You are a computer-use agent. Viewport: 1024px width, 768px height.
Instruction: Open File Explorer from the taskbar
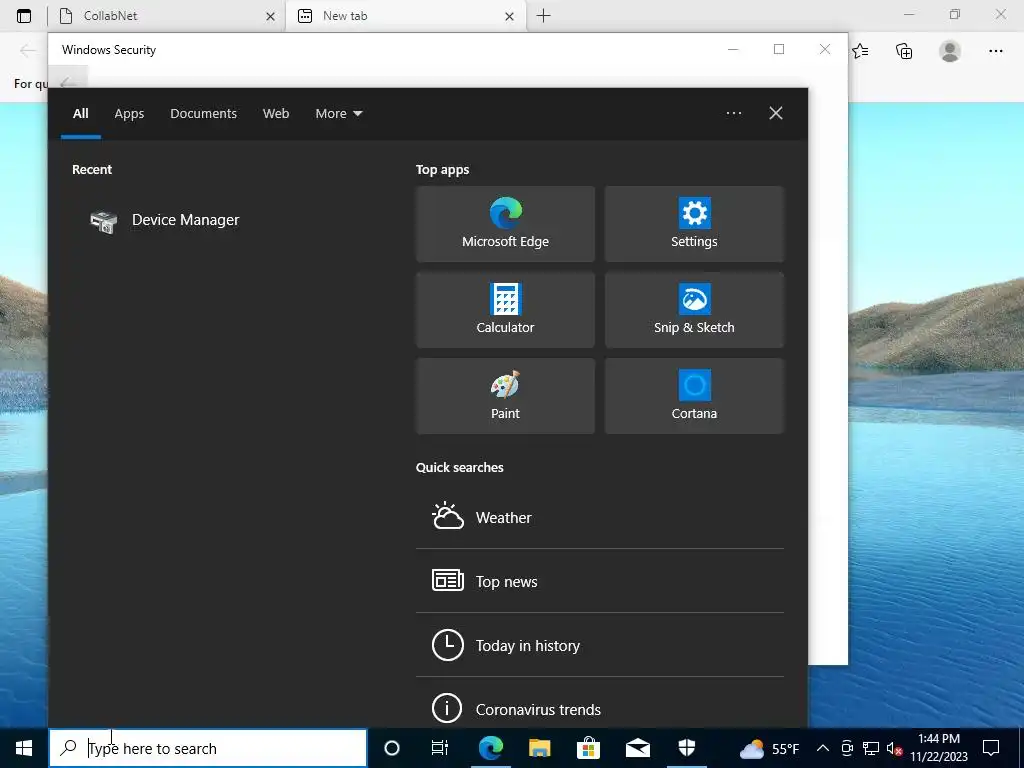tap(539, 748)
